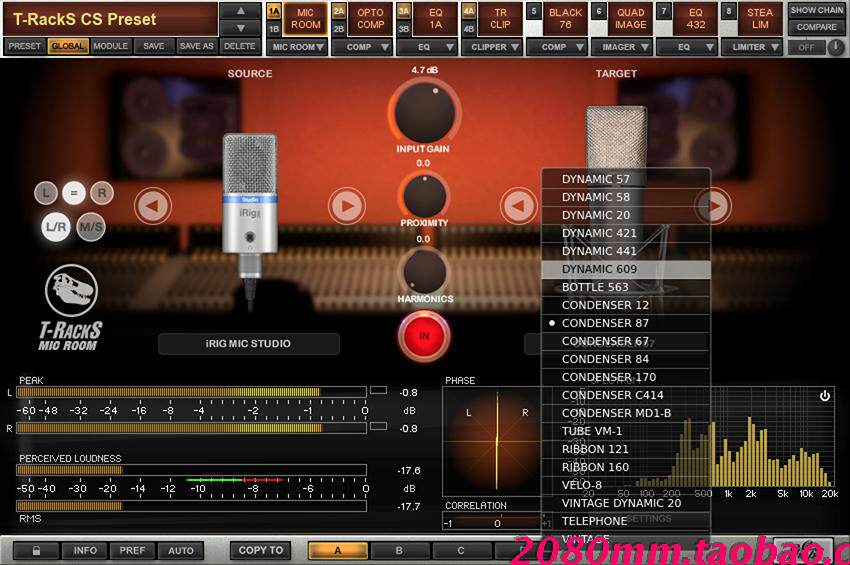
Task: Switch to snapshot A
Action: [338, 550]
